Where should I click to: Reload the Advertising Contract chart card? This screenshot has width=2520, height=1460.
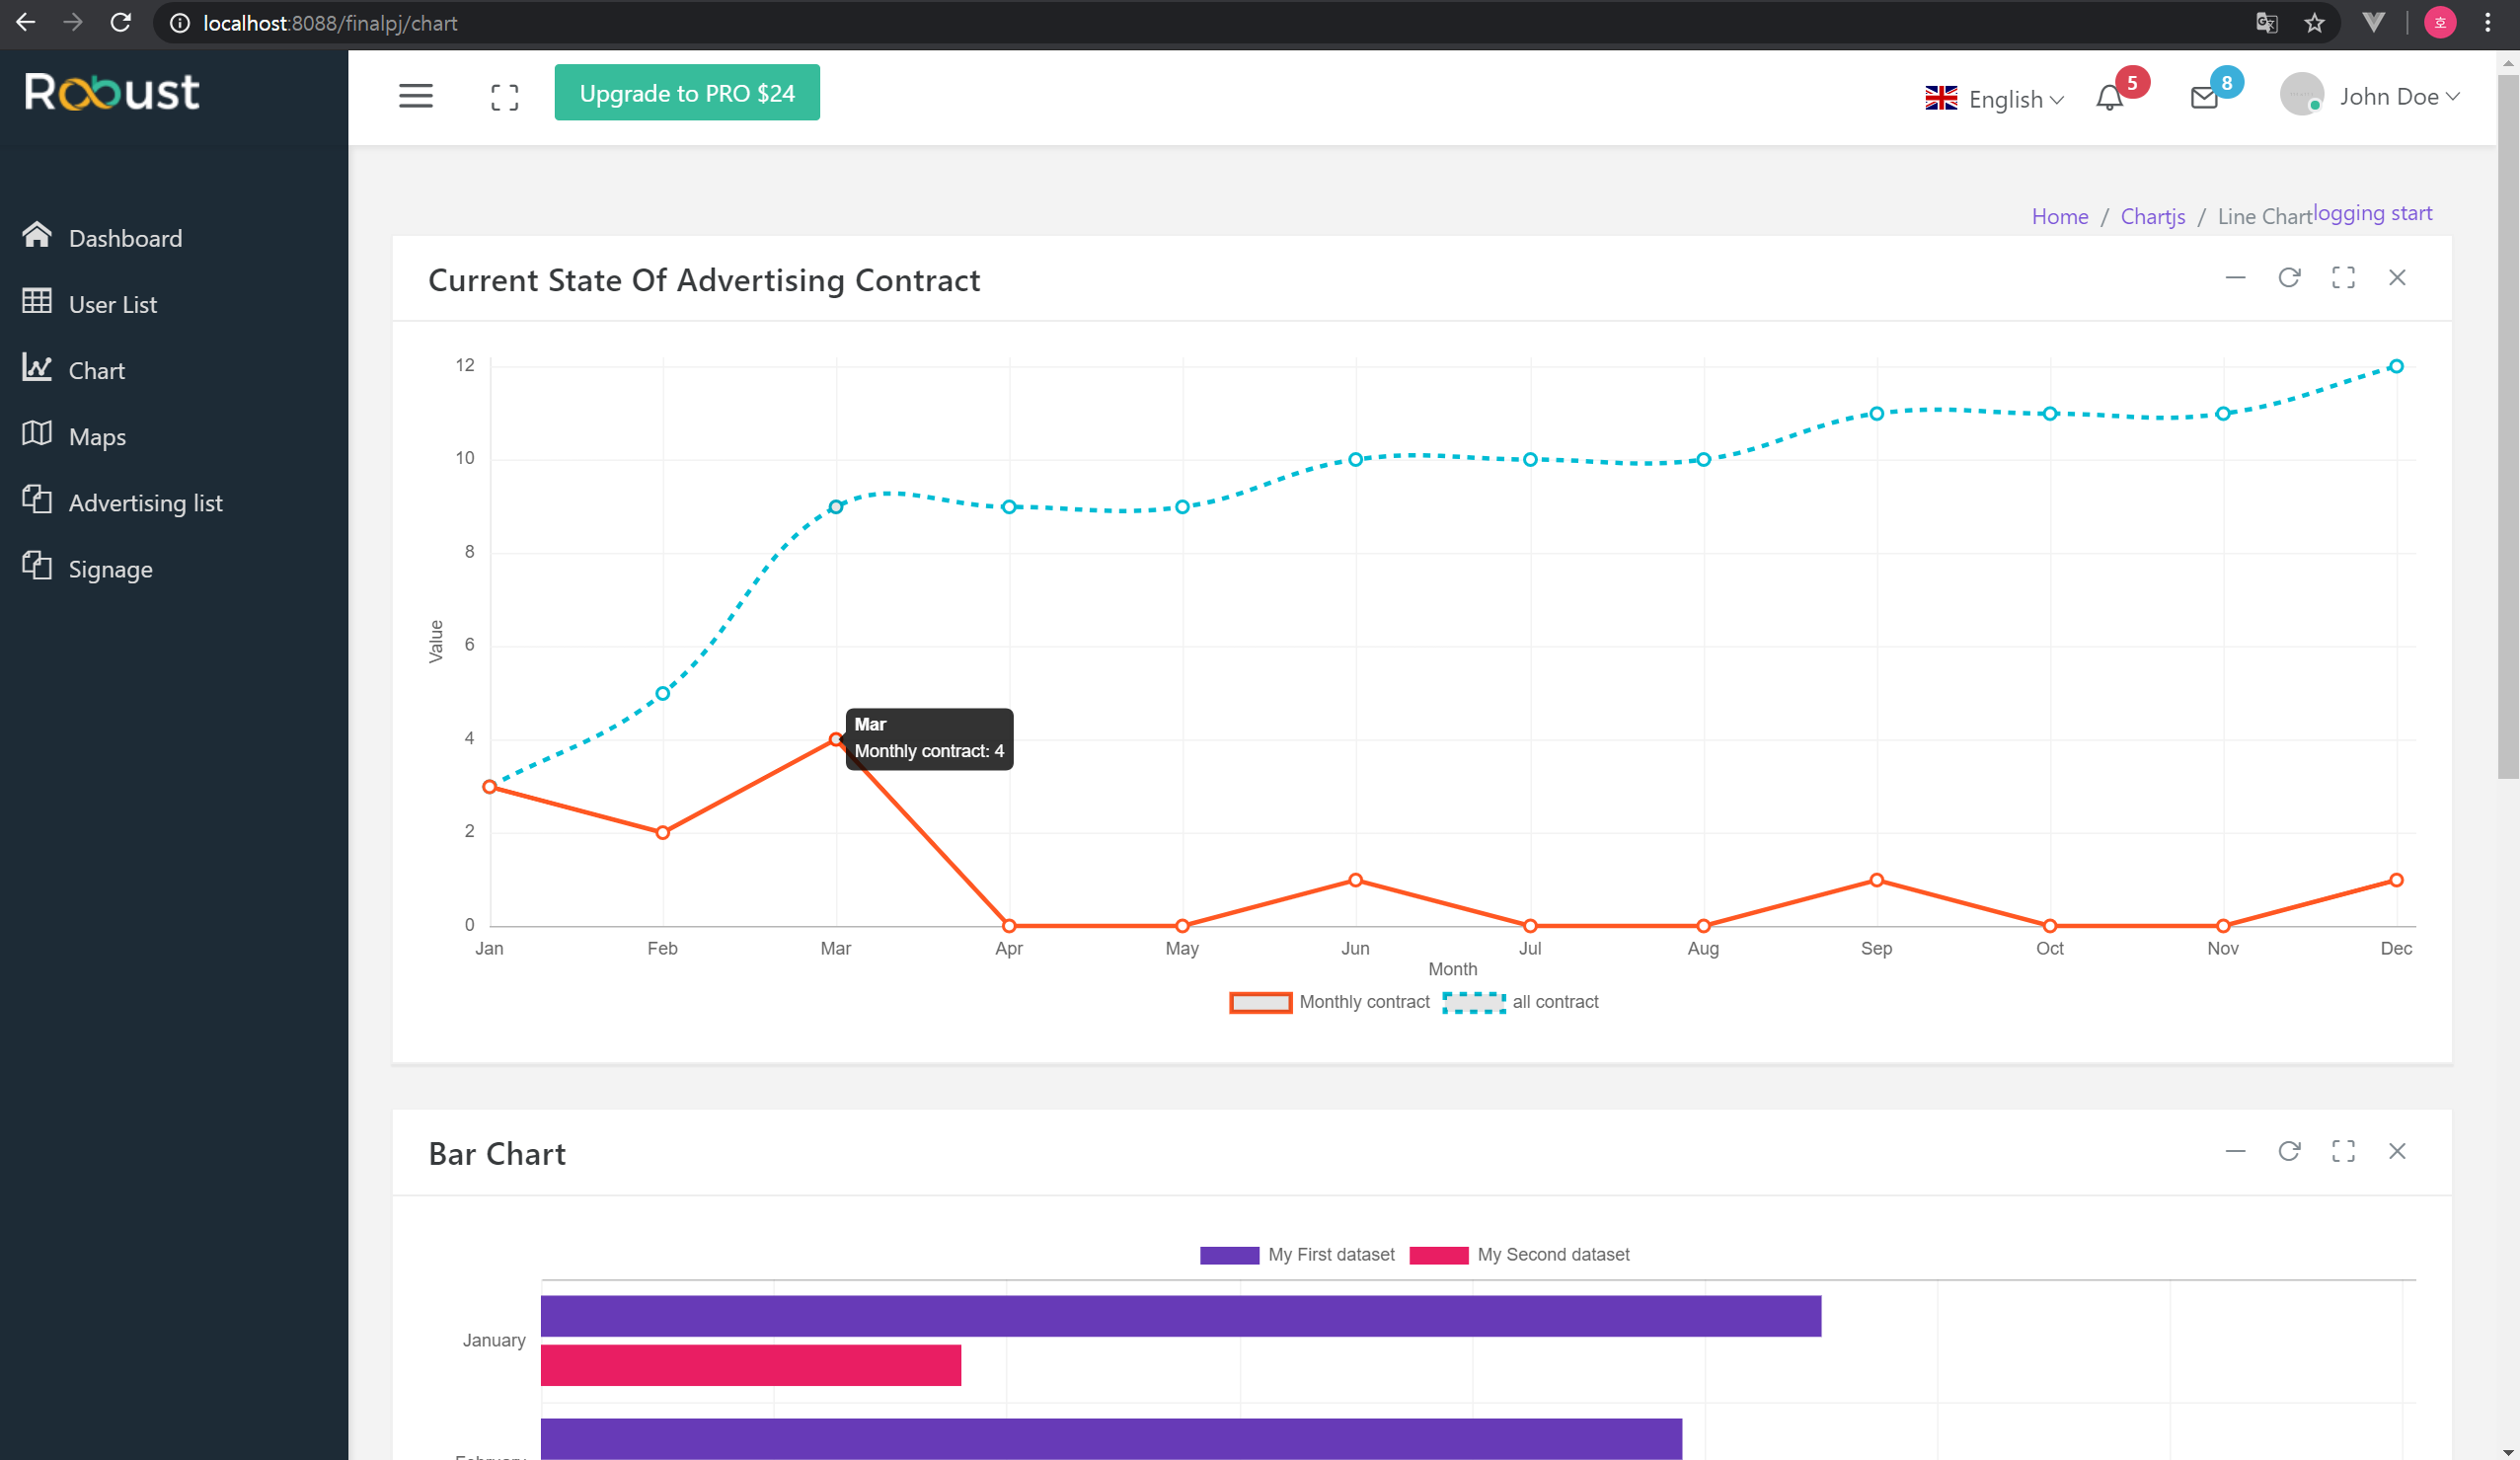(2289, 278)
